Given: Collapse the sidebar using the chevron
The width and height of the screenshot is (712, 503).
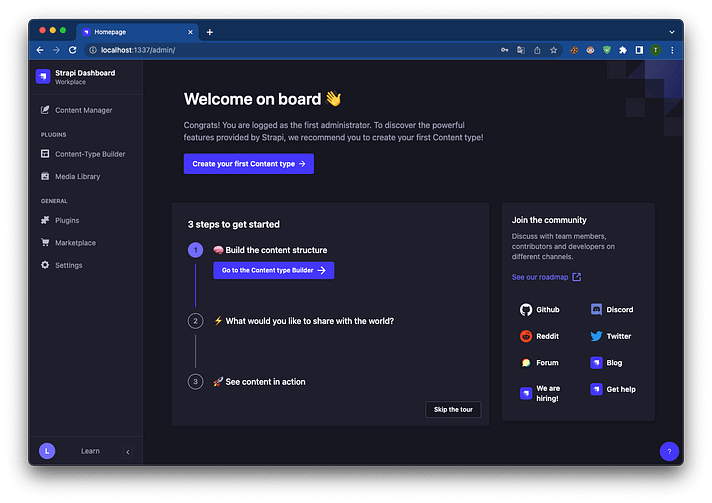Looking at the screenshot, I should (x=128, y=452).
